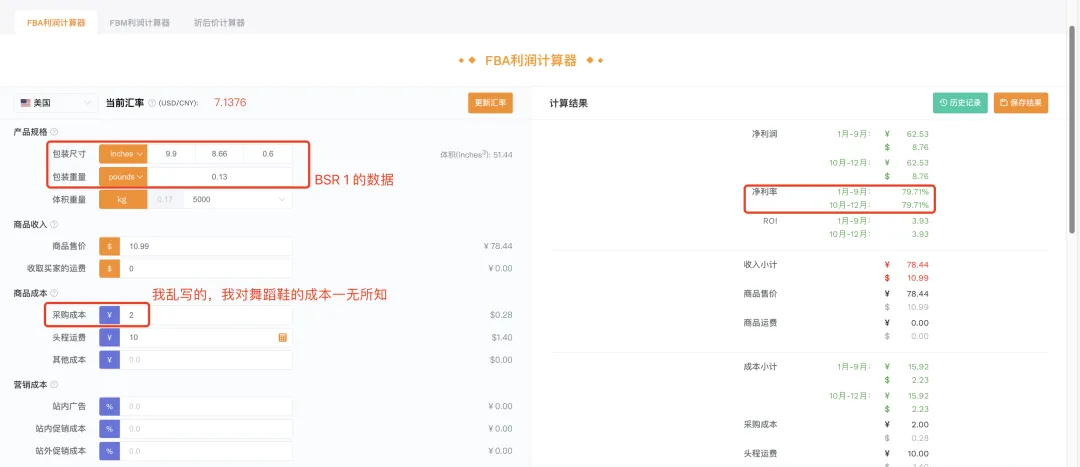Click the 计算结果 heading
The height and width of the screenshot is (467, 1080).
point(568,103)
